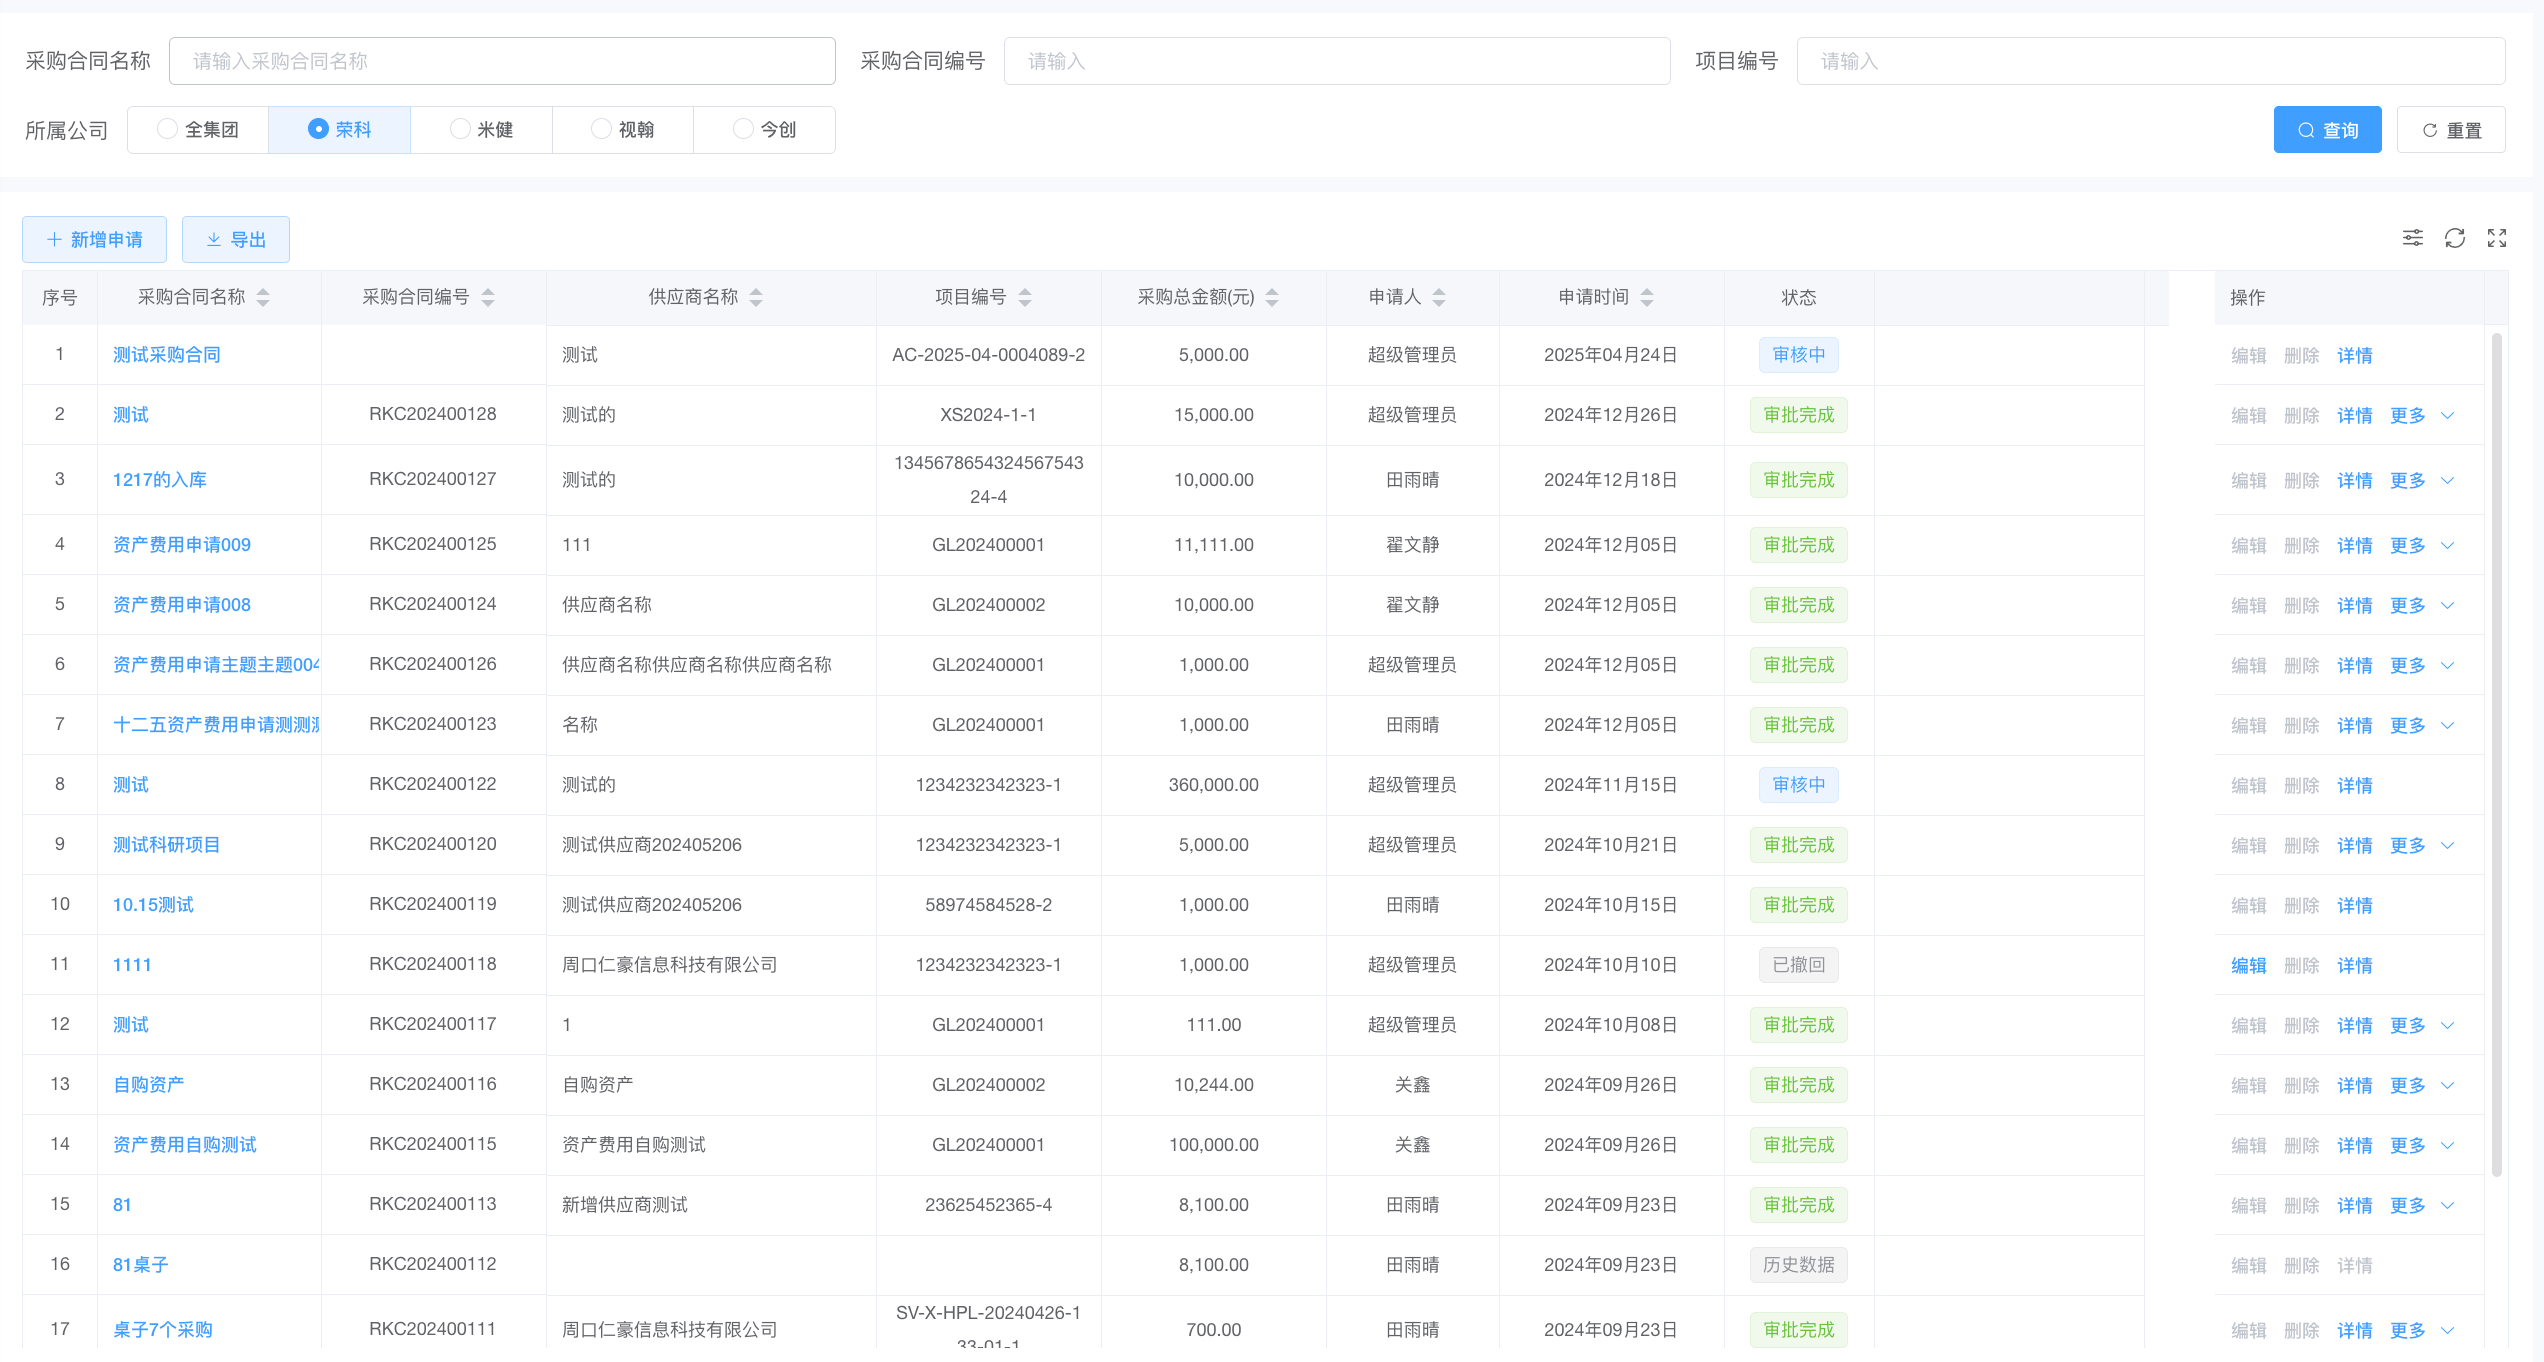Viewport: 2544px width, 1362px height.
Task: Click the 新增申请 button
Action: pos(94,240)
